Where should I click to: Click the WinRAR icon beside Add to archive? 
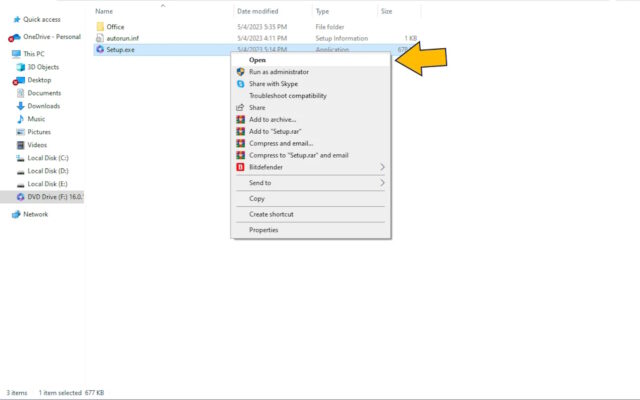pos(240,119)
